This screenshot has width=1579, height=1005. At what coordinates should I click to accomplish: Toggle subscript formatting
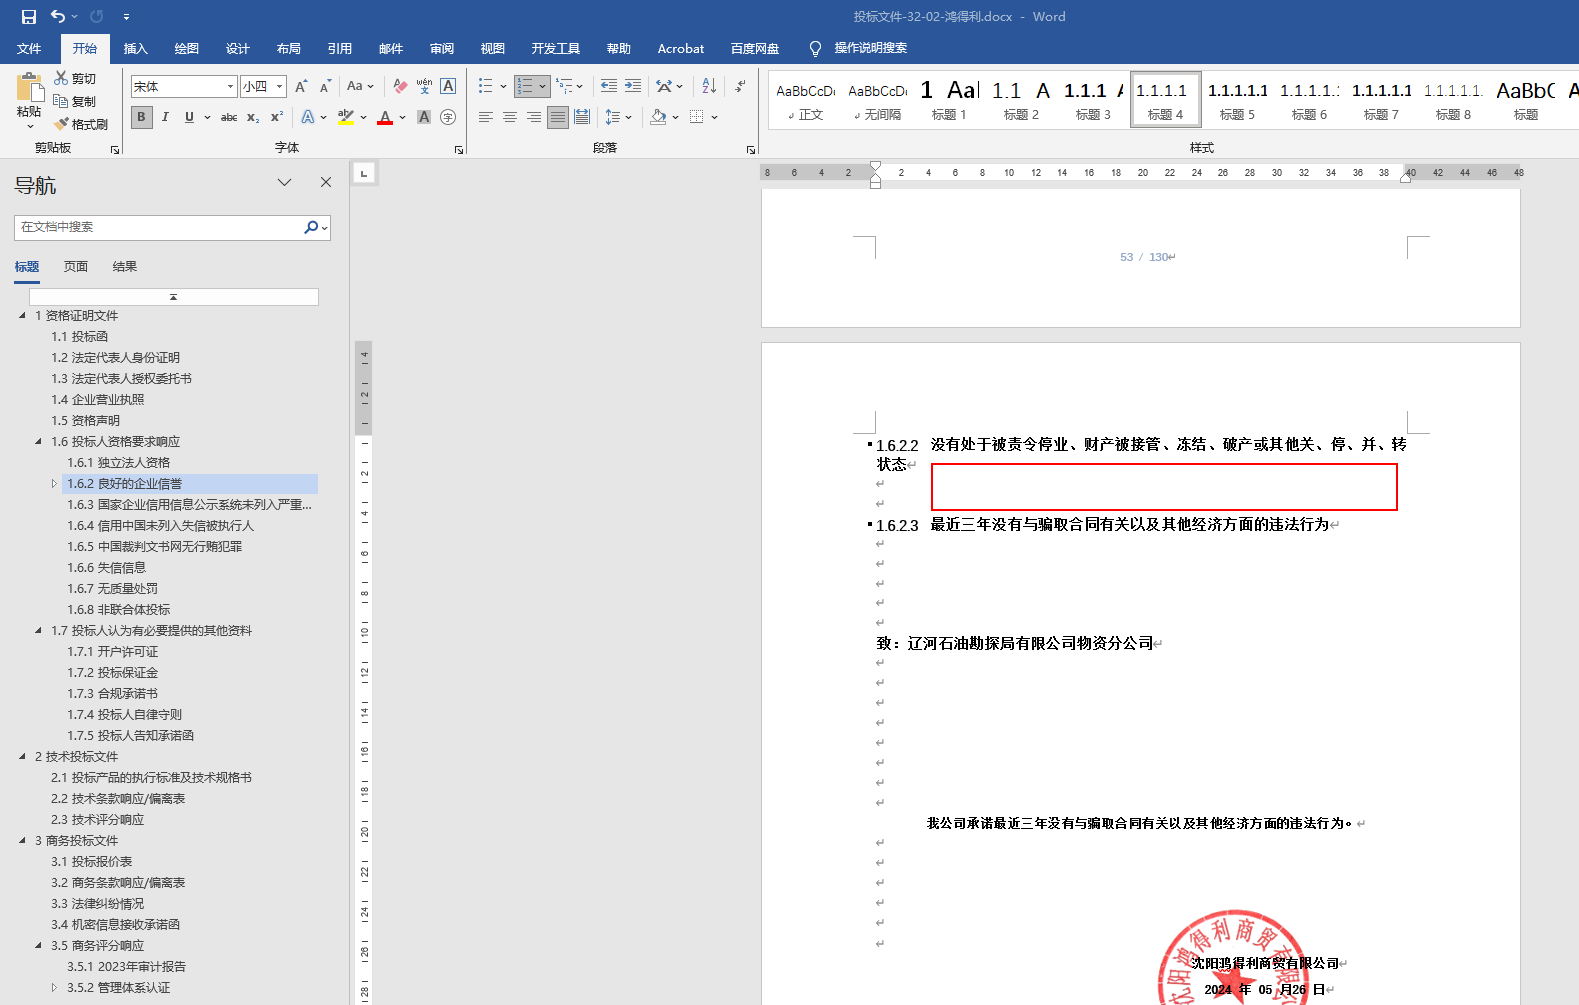[x=253, y=117]
